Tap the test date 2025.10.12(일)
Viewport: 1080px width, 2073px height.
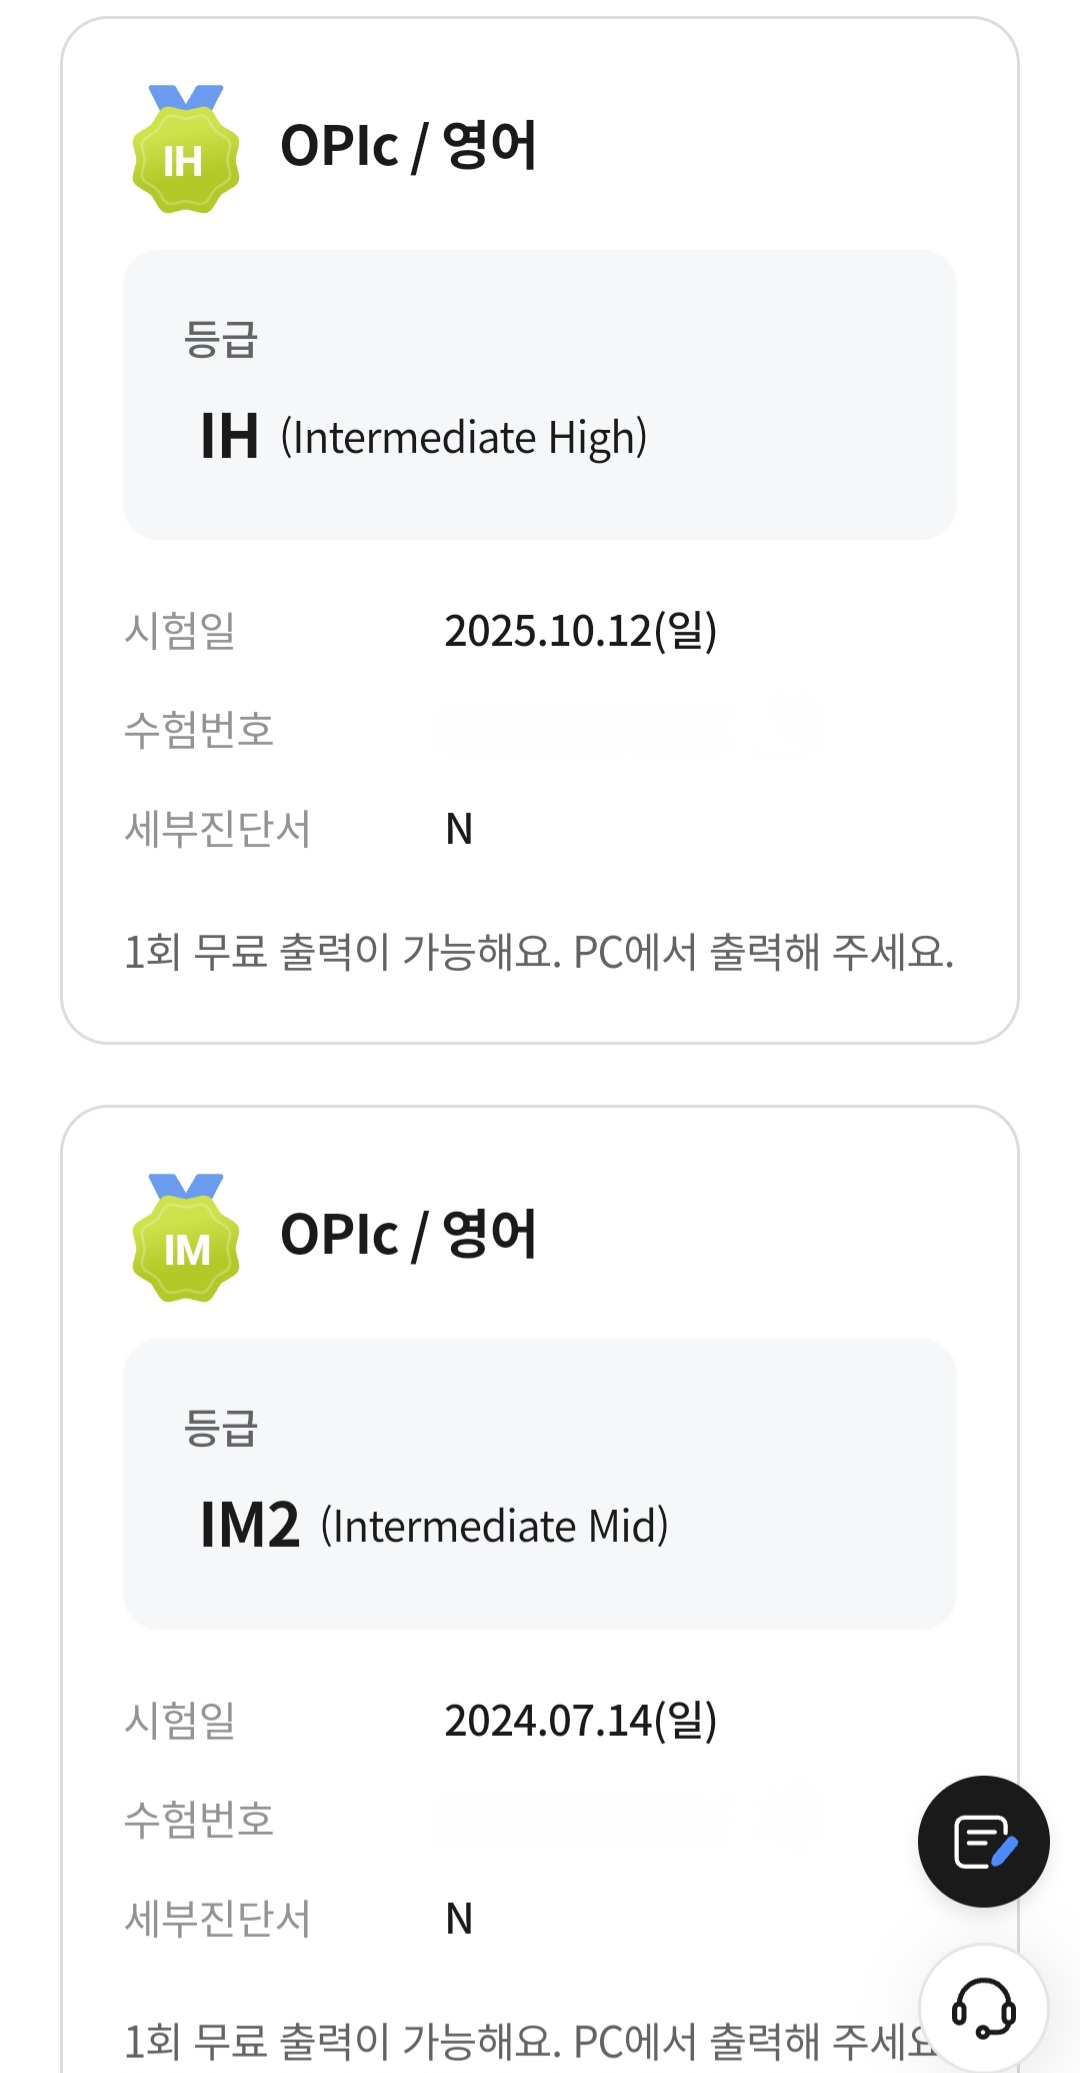pos(580,631)
